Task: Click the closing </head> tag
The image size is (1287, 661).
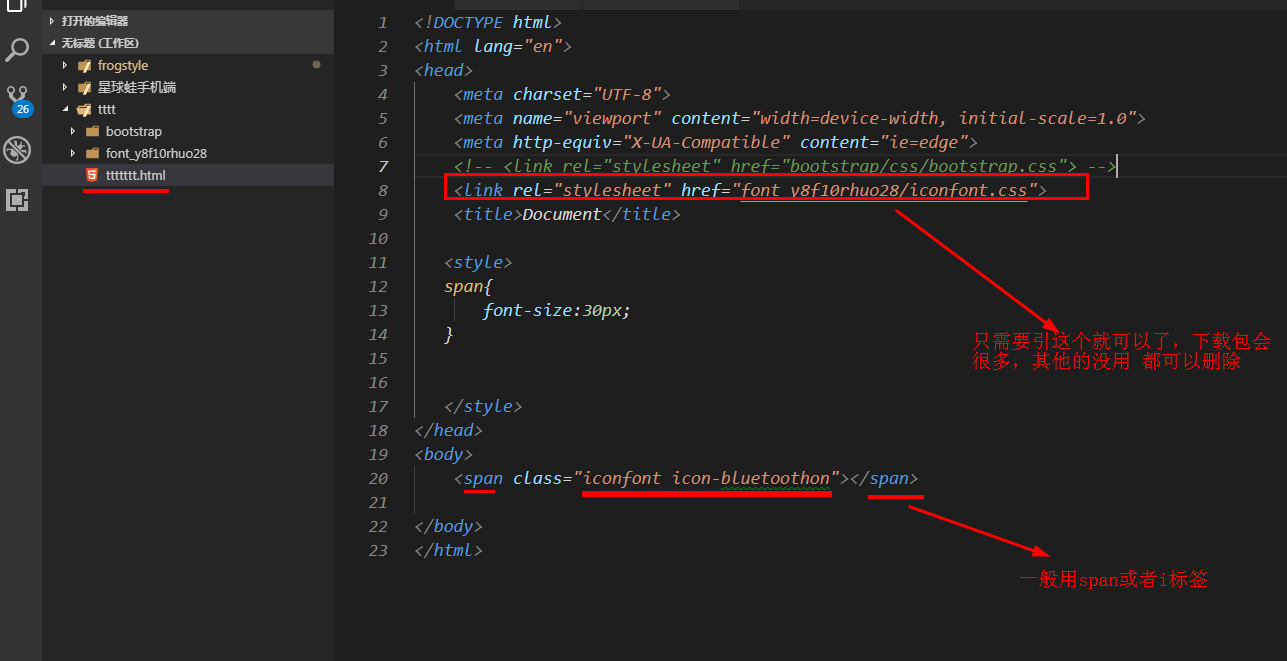Action: 448,430
